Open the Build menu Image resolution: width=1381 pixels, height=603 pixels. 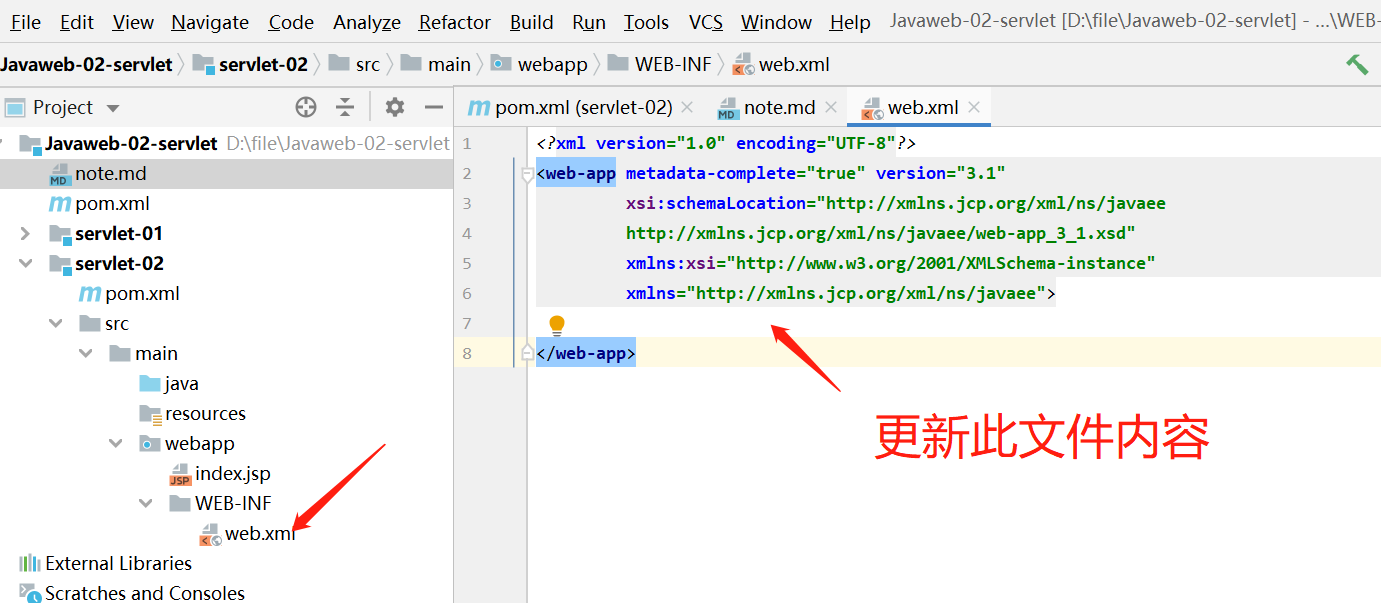tap(531, 22)
